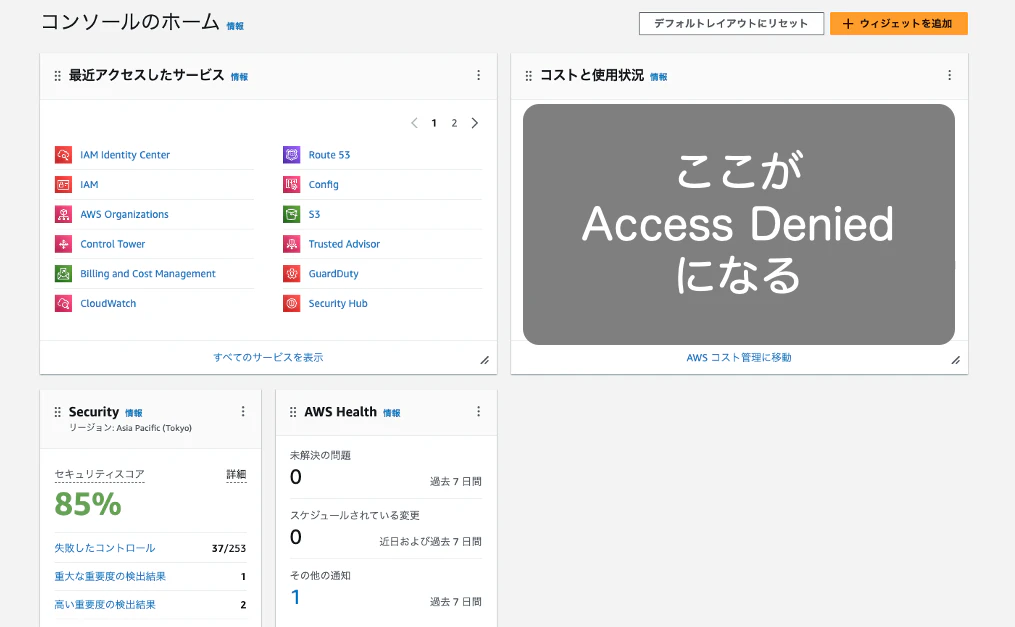
Task: Grab the drag handle of 最近アクセスしたサービス widget
Action: tap(58, 76)
